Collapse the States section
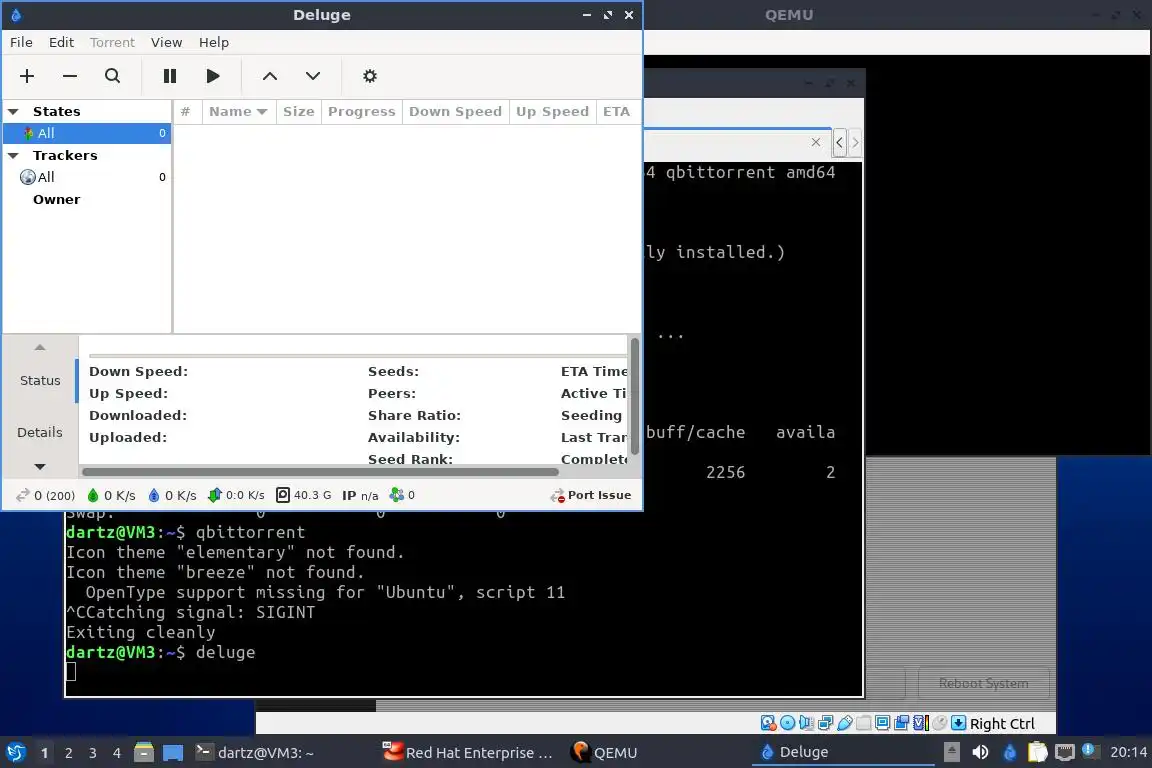The height and width of the screenshot is (768, 1152). pyautogui.click(x=13, y=112)
